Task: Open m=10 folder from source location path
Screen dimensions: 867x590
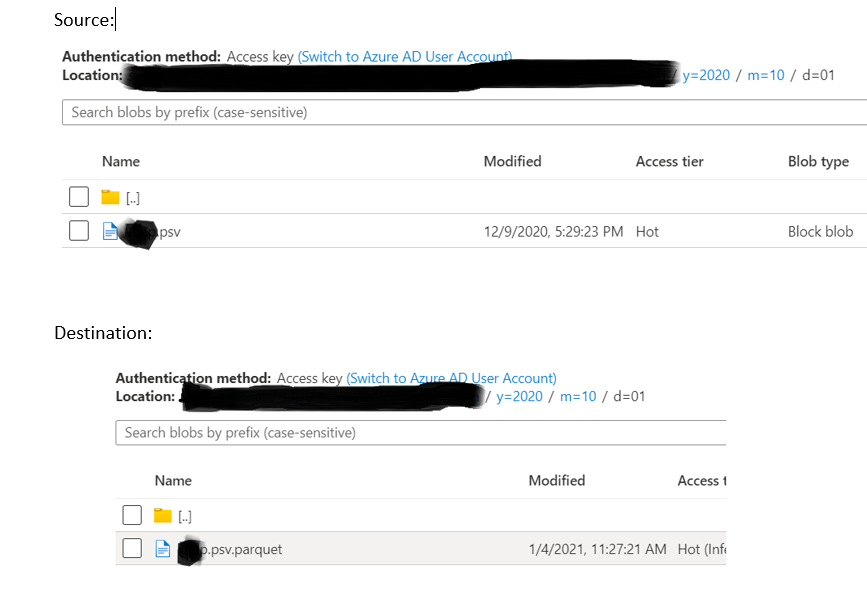Action: coord(766,74)
